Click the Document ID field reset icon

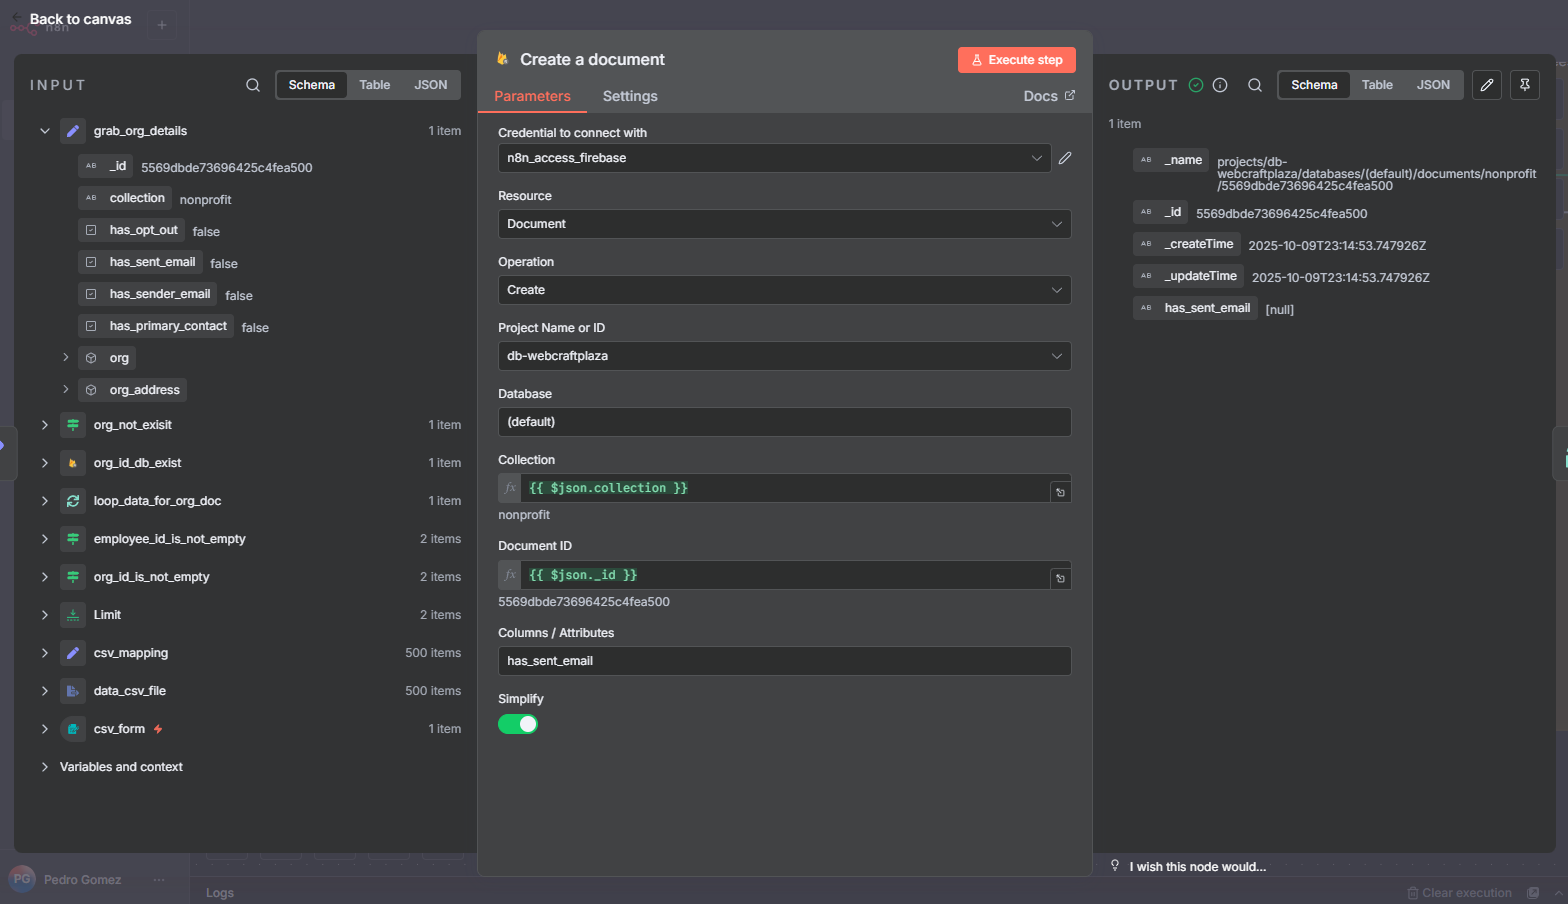click(1060, 578)
